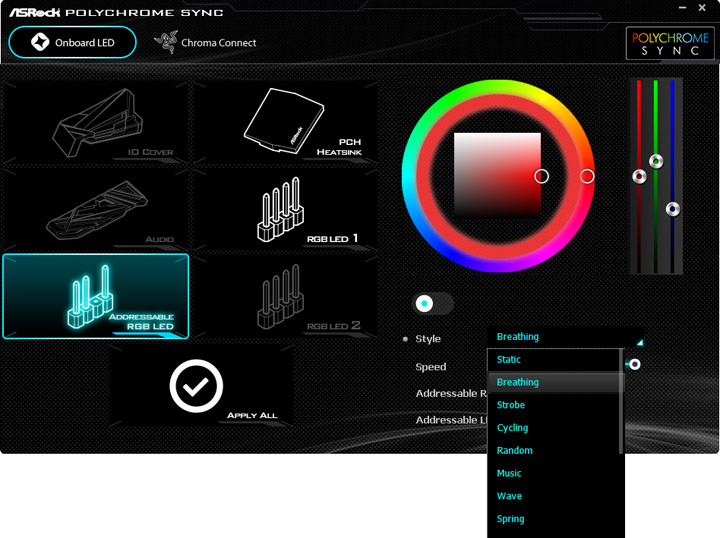Choose Cycling from the style list
This screenshot has height=538, width=720.
pos(554,428)
